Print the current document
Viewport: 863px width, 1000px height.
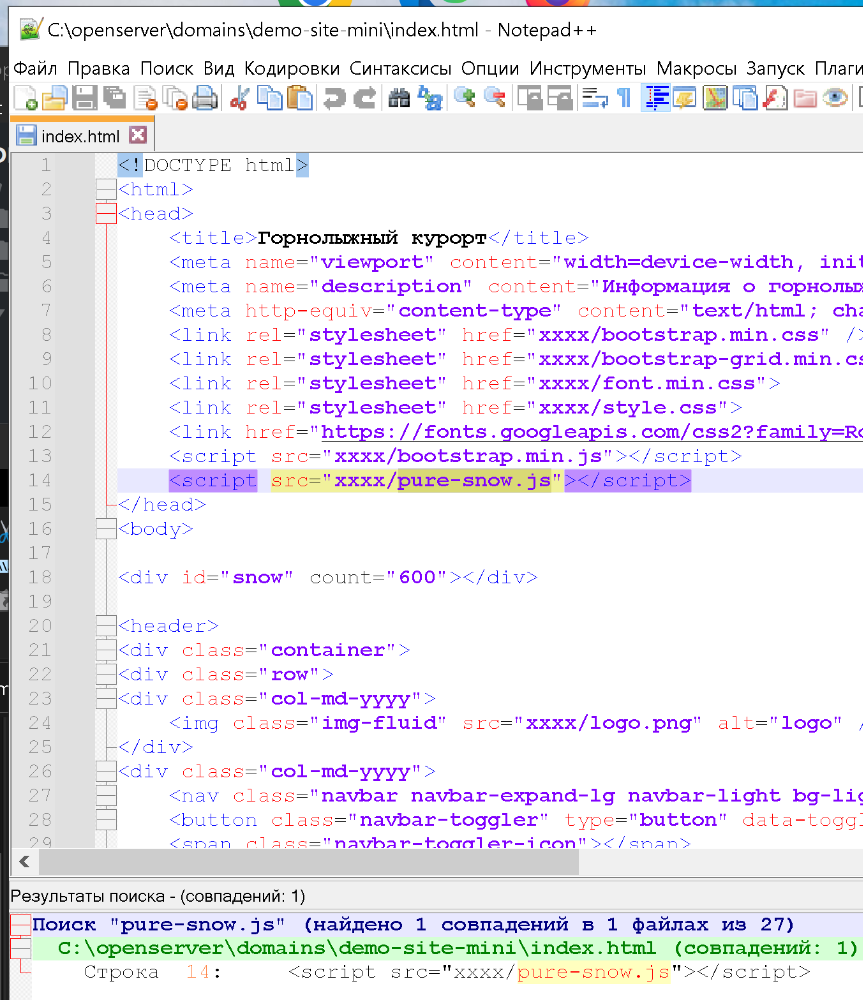click(205, 98)
